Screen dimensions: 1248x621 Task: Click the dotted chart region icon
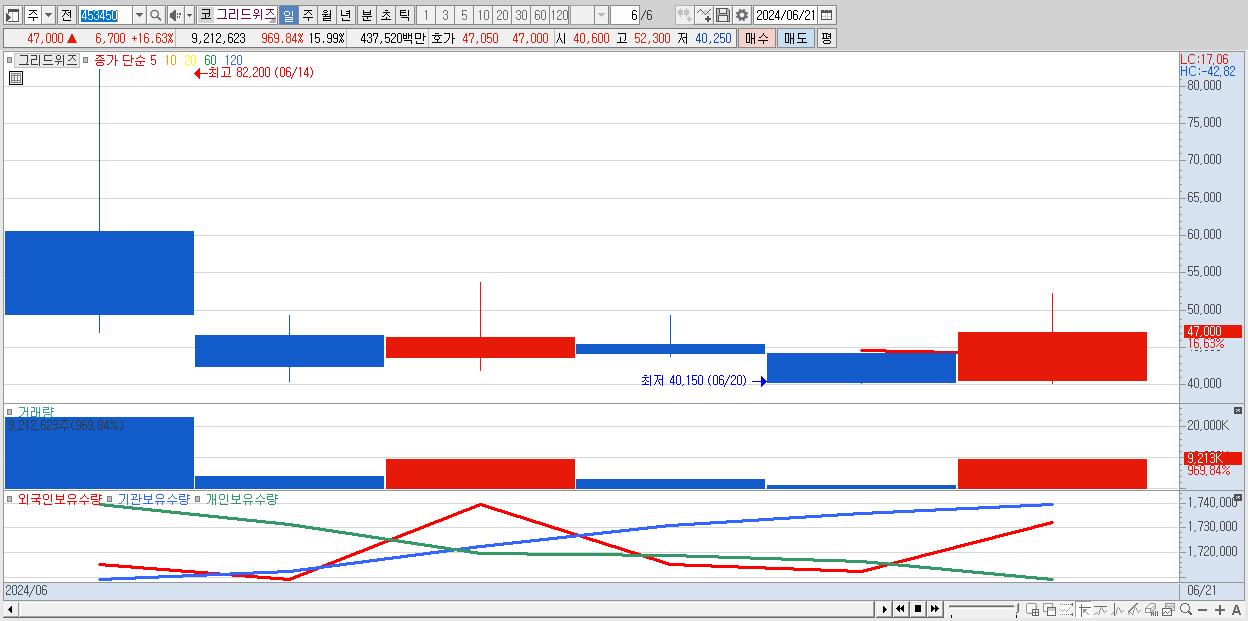(x=1066, y=609)
